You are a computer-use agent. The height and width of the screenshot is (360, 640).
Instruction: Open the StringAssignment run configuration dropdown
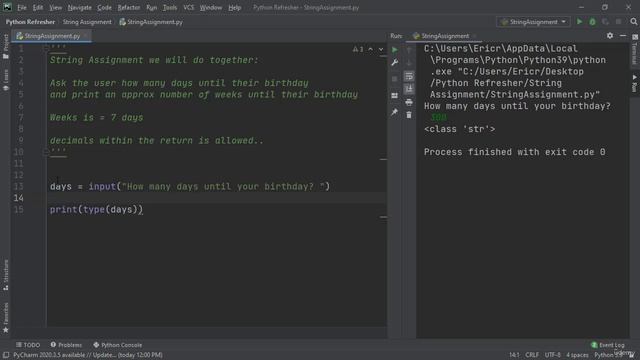[533, 22]
